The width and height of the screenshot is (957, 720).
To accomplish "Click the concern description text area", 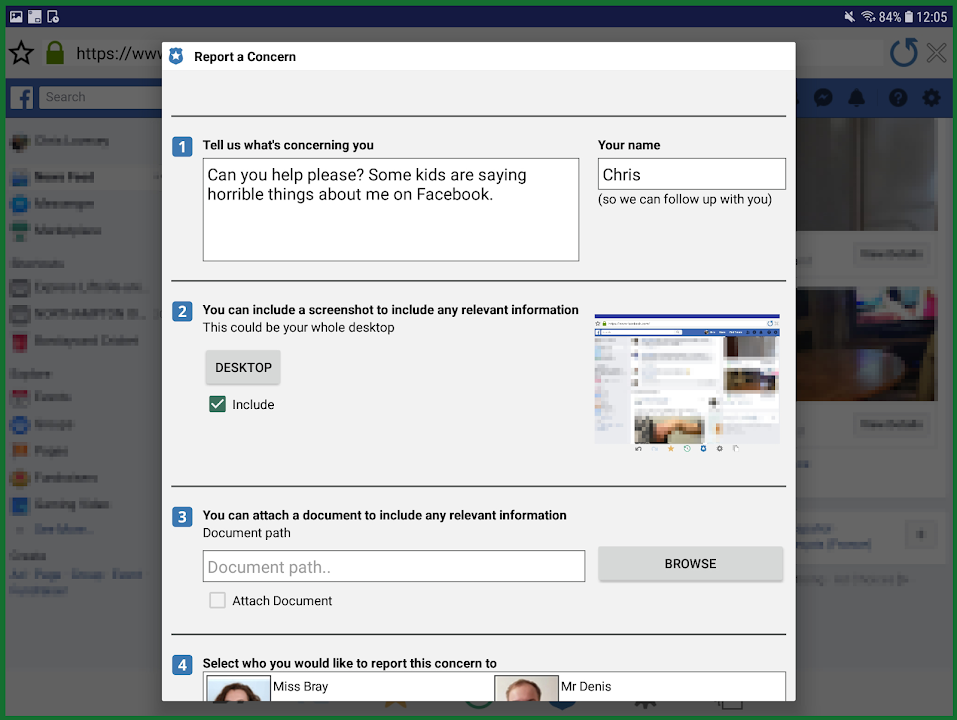I will [x=390, y=209].
